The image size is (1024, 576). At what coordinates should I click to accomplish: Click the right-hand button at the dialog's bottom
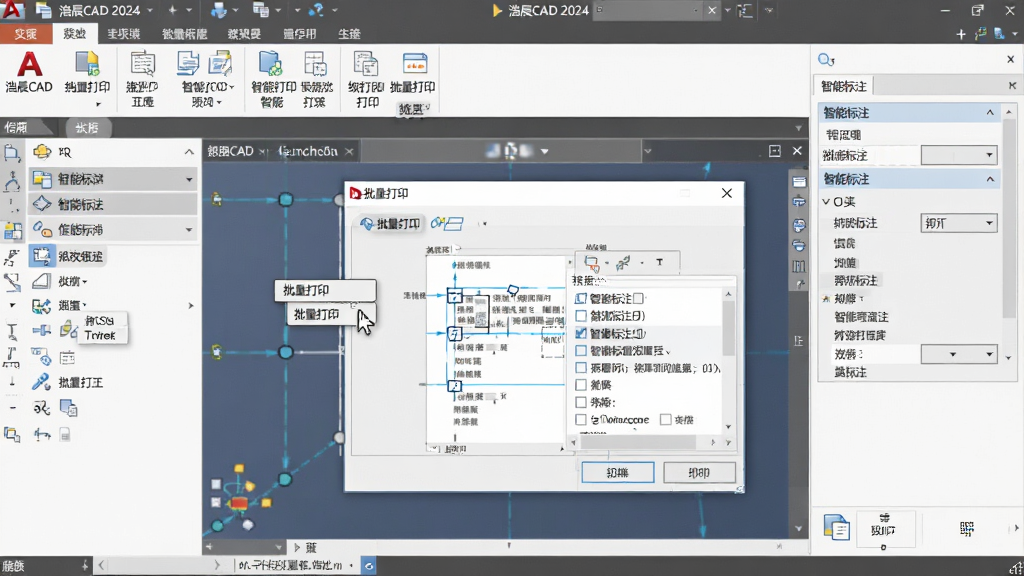(699, 472)
